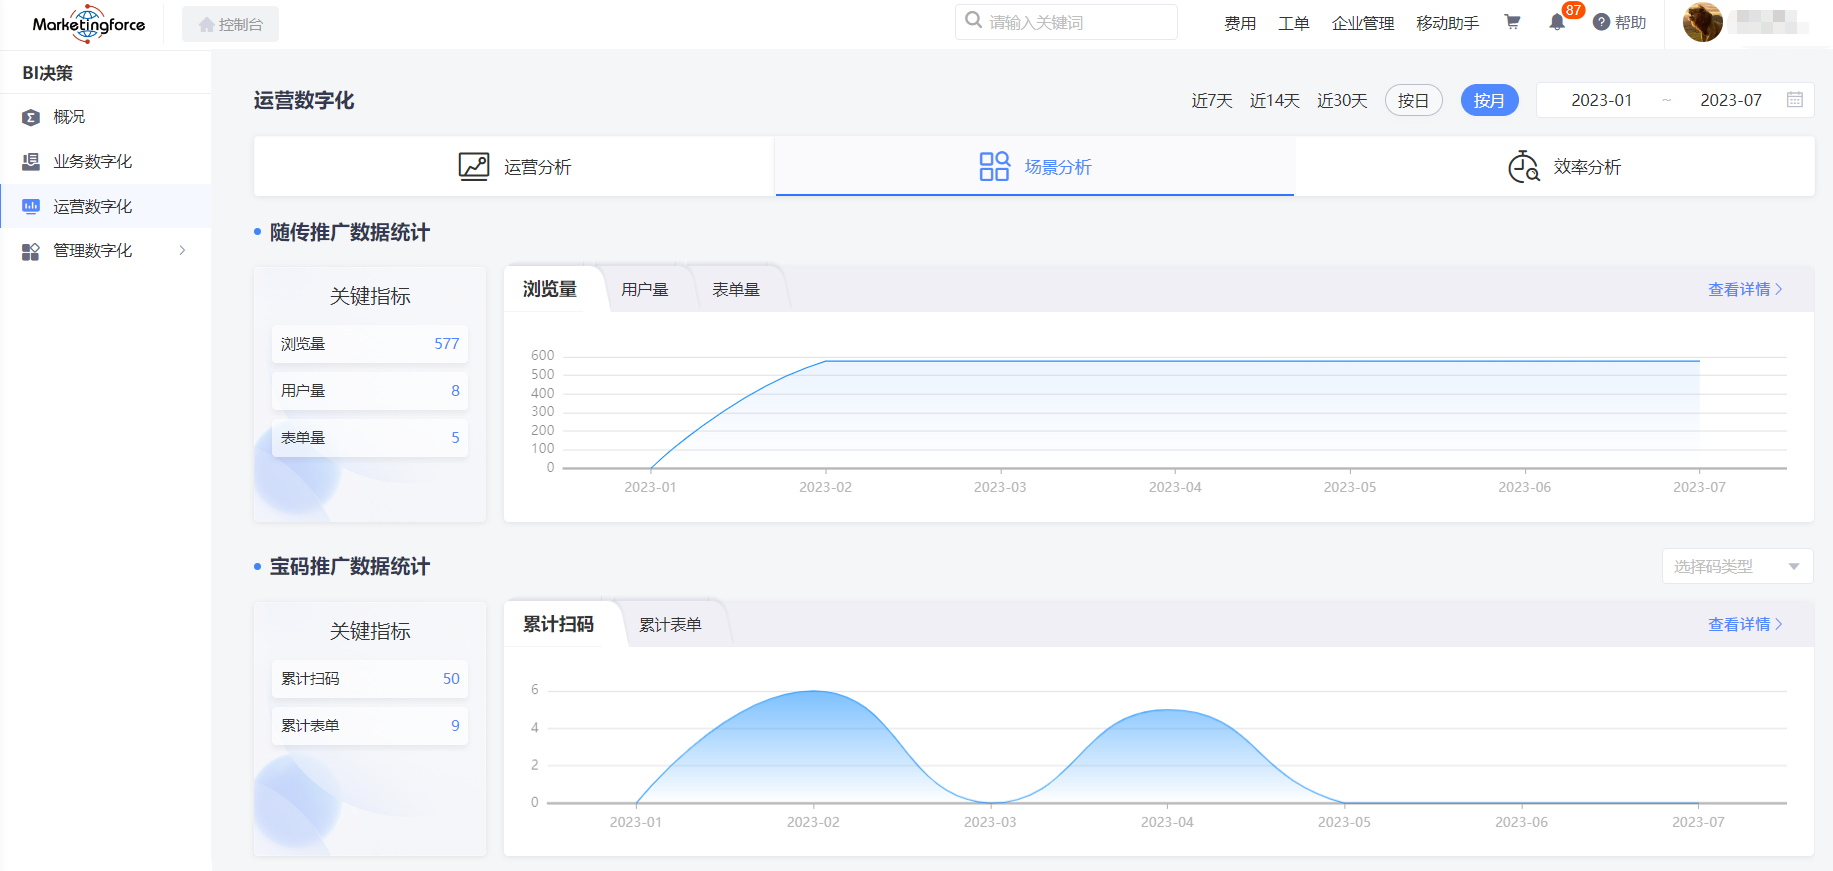
Task: Click the 管理数字化 sidebar icon
Action: pyautogui.click(x=31, y=251)
